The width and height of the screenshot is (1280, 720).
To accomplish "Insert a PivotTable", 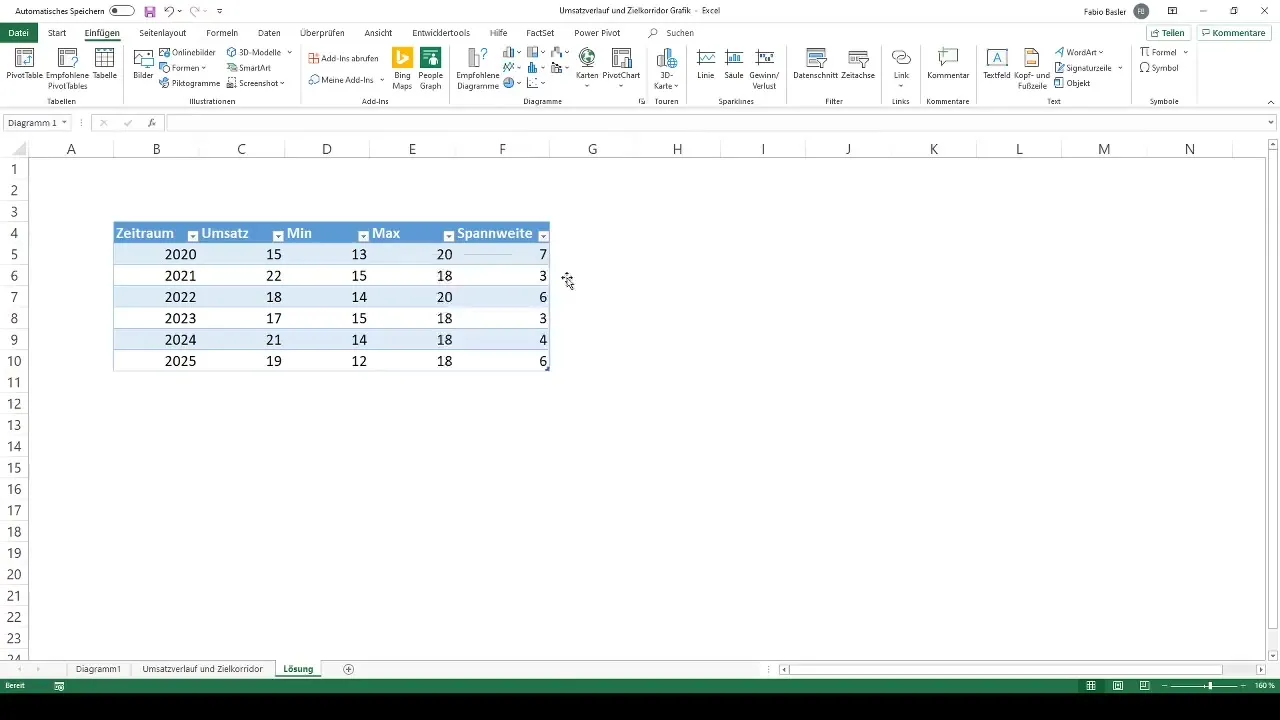I will (x=22, y=66).
